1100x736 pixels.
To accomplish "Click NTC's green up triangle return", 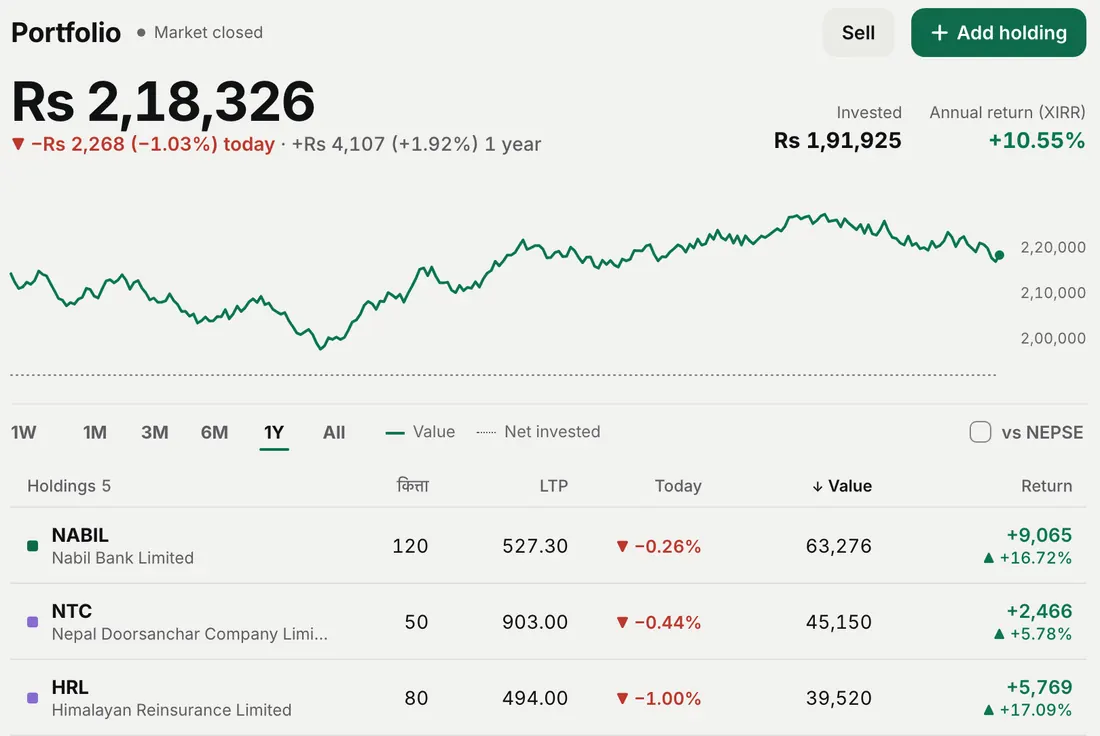I will (999, 634).
